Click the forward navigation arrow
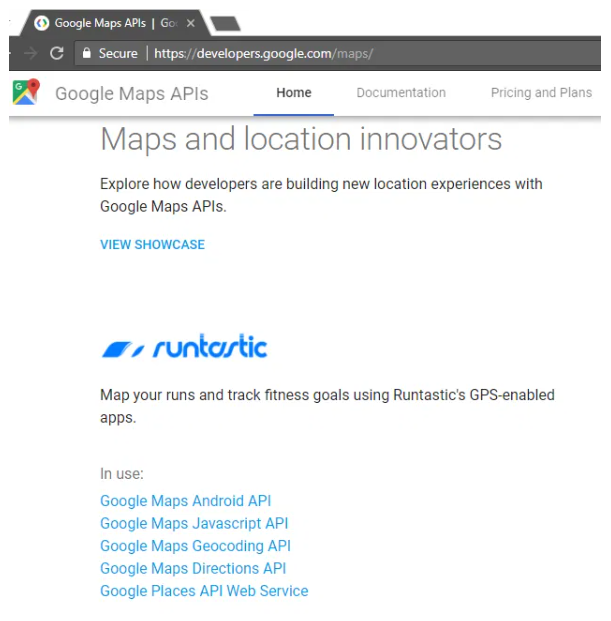The width and height of the screenshot is (611, 621). point(30,53)
